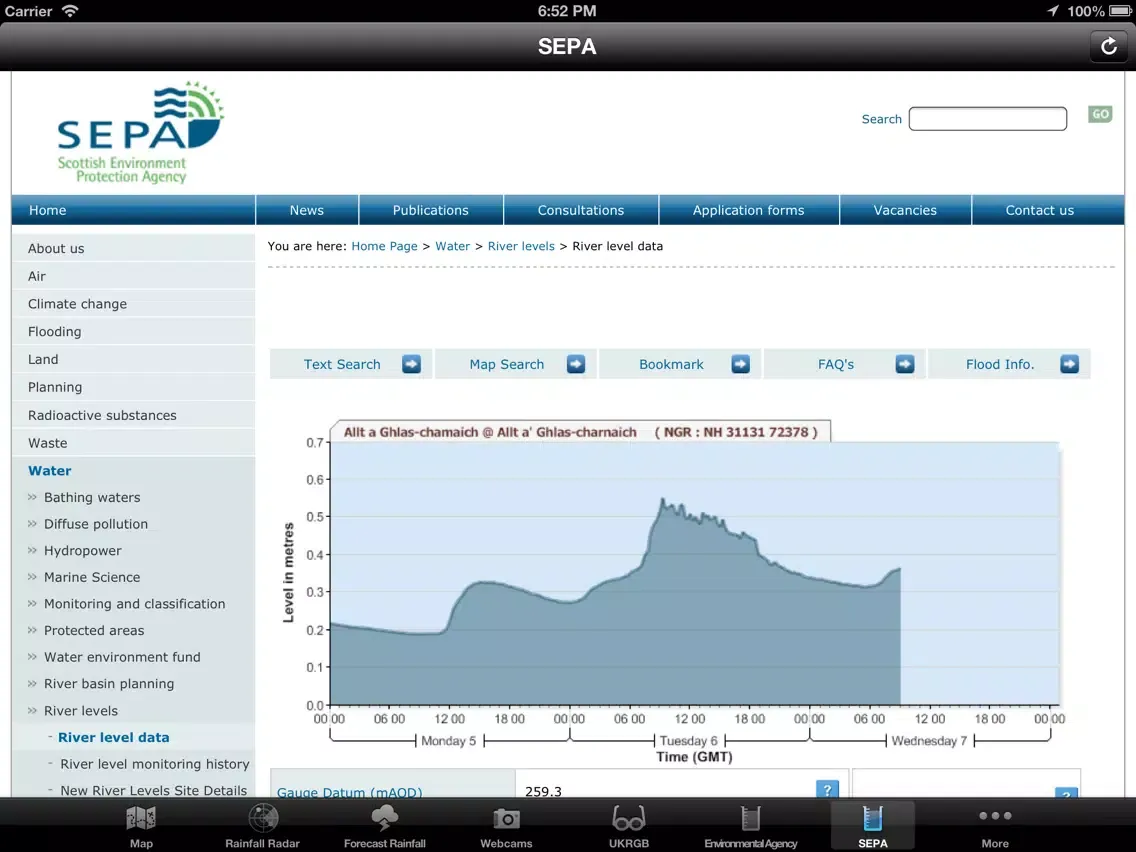
Task: Click the Gauge Datum help question icon
Action: coord(827,789)
